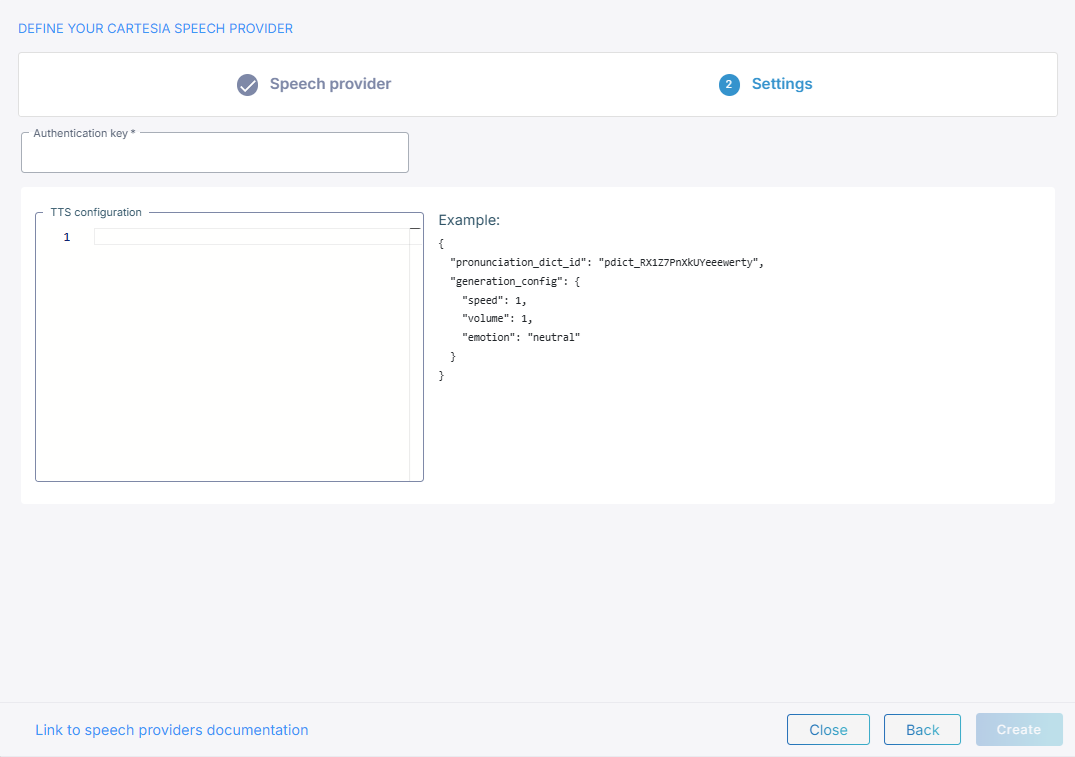Image resolution: width=1075 pixels, height=757 pixels.
Task: Click the Define Your Cartesia Speech Provider title
Action: point(156,28)
